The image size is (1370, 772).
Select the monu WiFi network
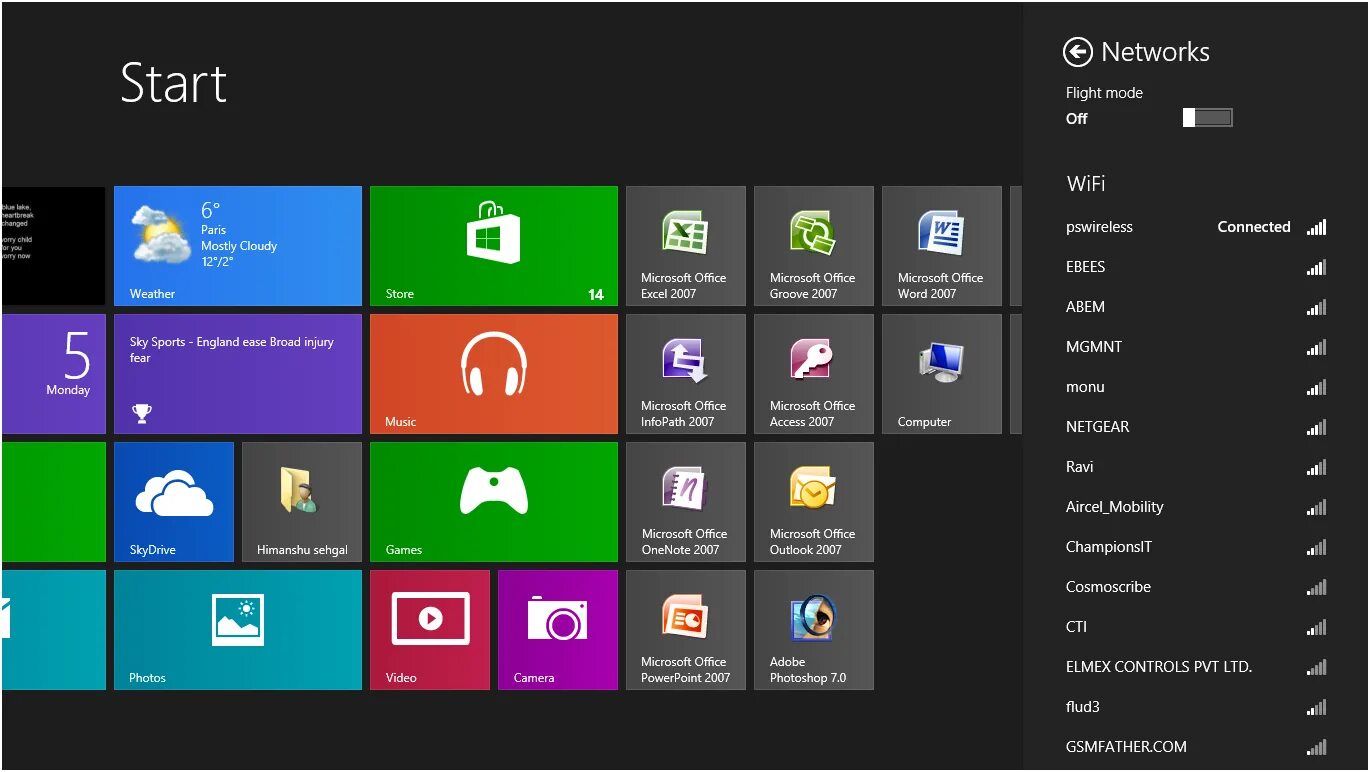click(1196, 387)
